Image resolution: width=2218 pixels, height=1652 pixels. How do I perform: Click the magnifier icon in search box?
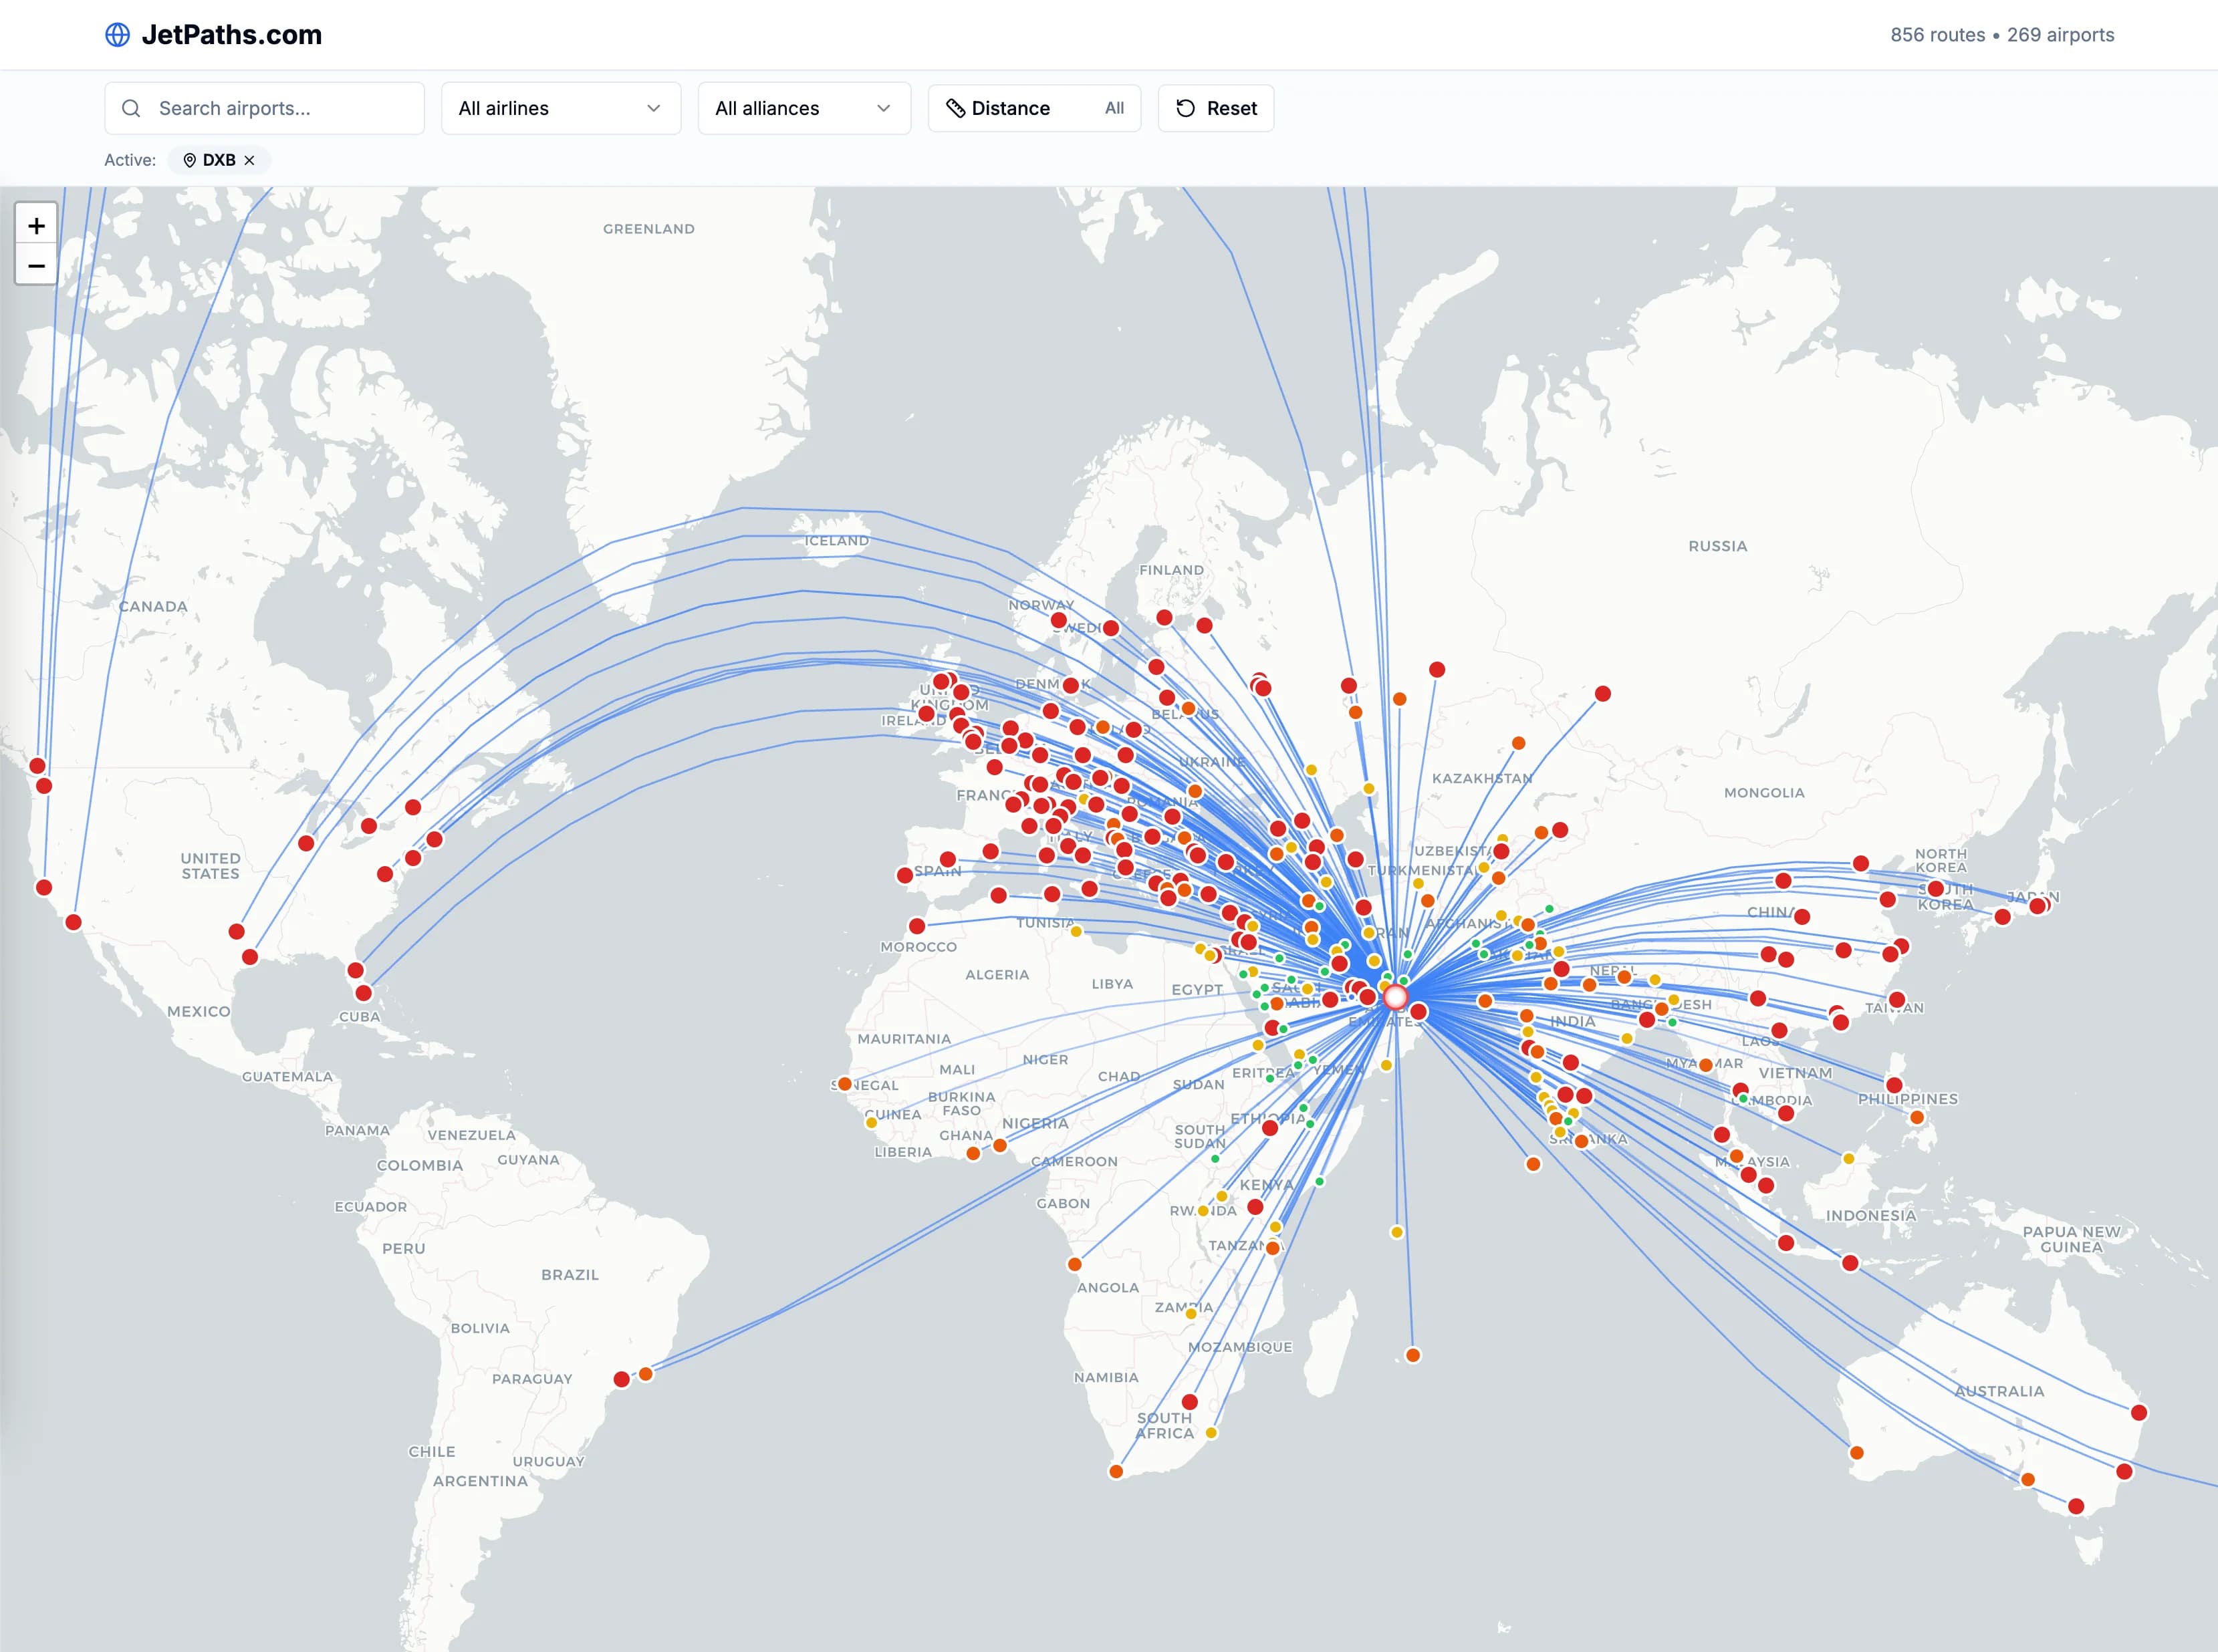(131, 108)
